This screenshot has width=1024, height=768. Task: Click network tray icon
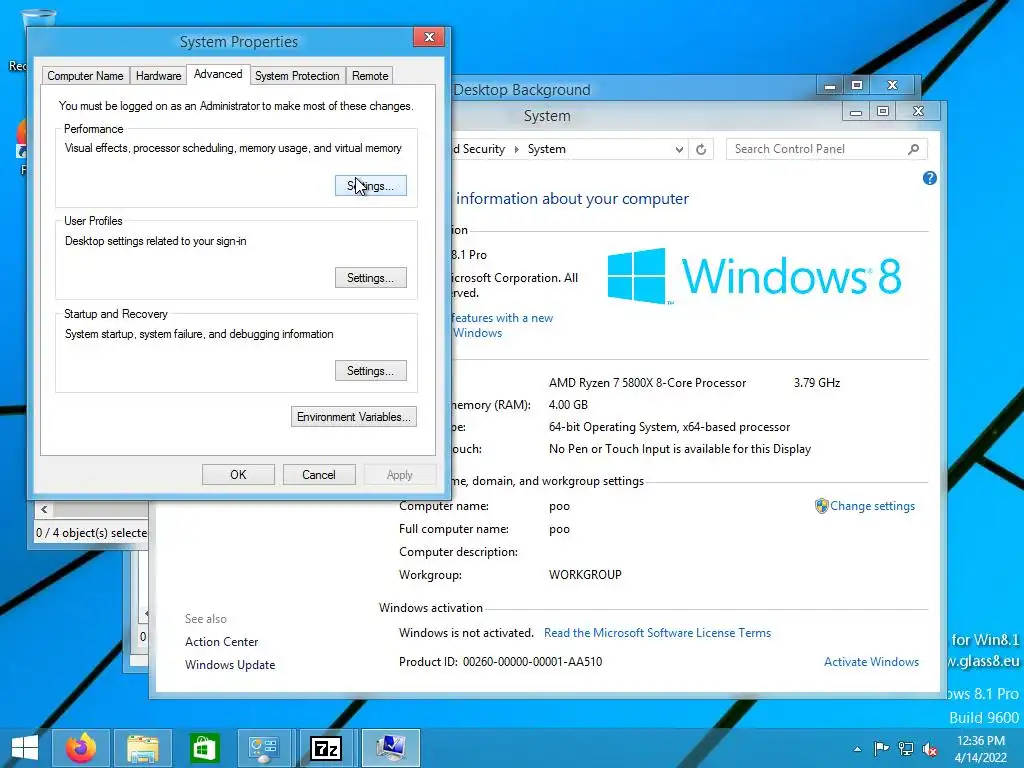click(906, 749)
